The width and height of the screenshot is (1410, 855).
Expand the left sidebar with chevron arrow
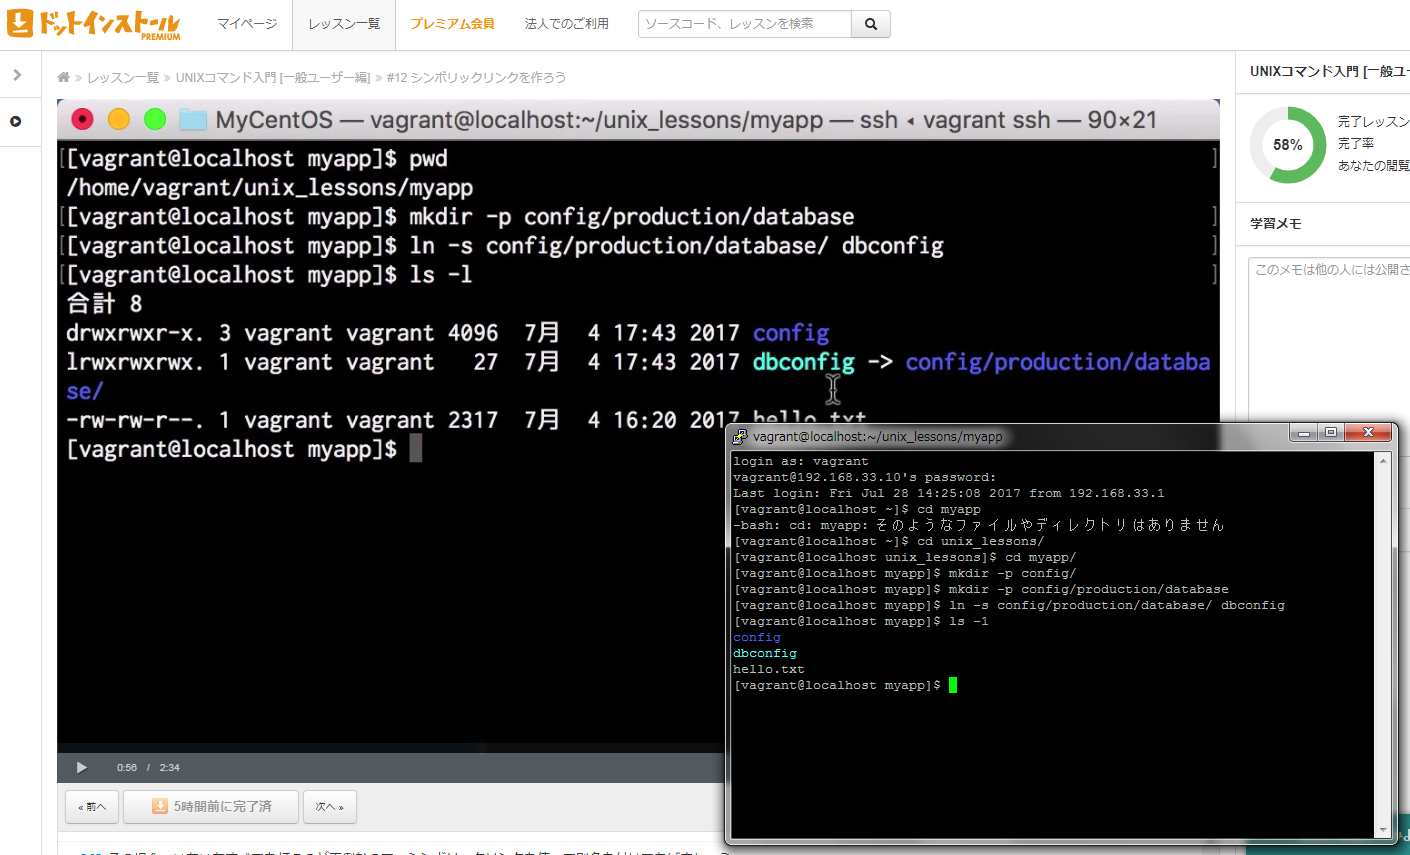tap(17, 75)
